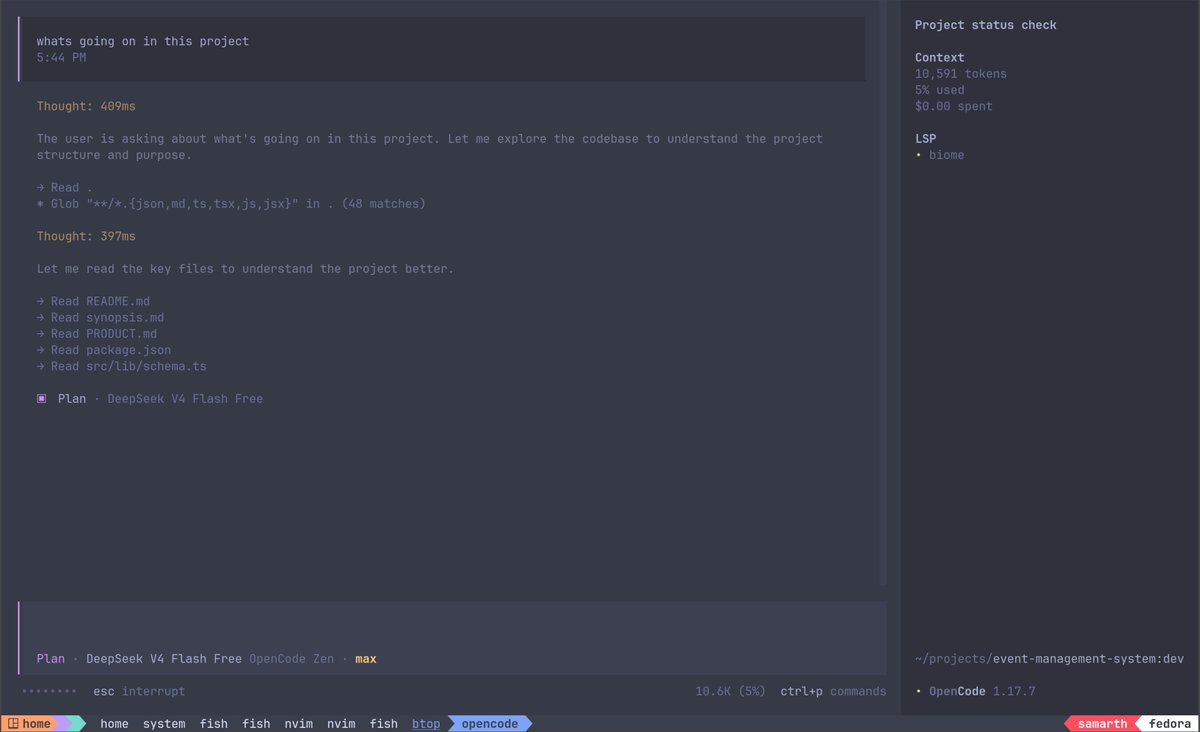Click esc interrupt hint
This screenshot has height=732, width=1200.
tap(139, 691)
